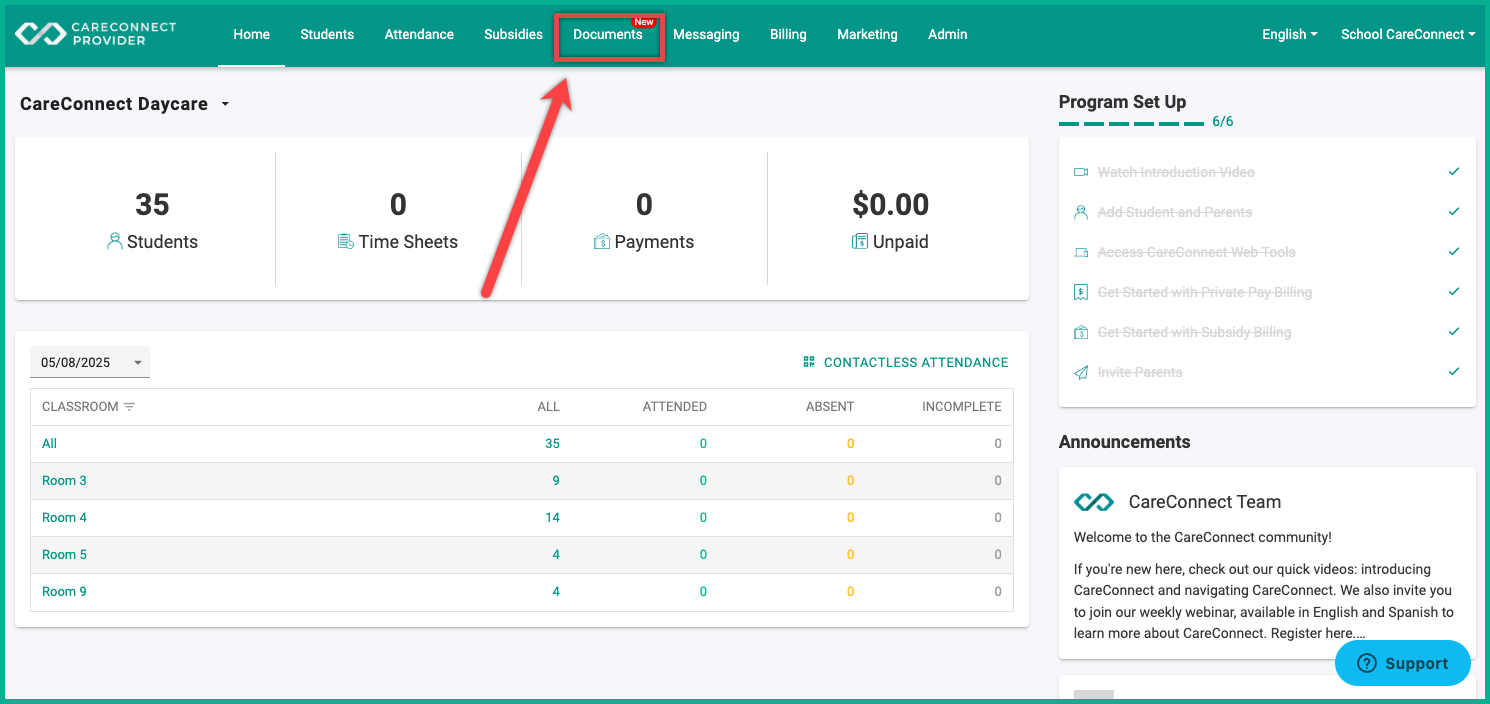This screenshot has width=1490, height=704.
Task: Open Contactless Attendance link
Action: tap(916, 362)
